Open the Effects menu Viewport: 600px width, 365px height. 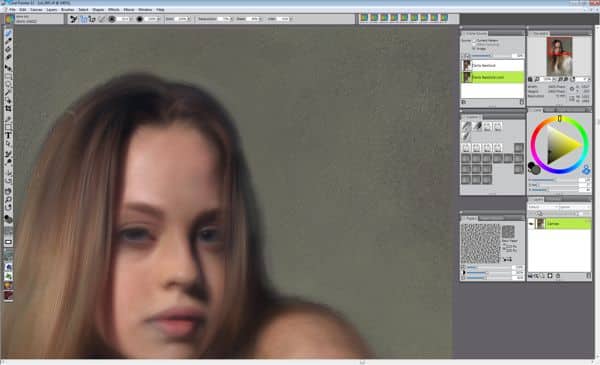click(114, 10)
